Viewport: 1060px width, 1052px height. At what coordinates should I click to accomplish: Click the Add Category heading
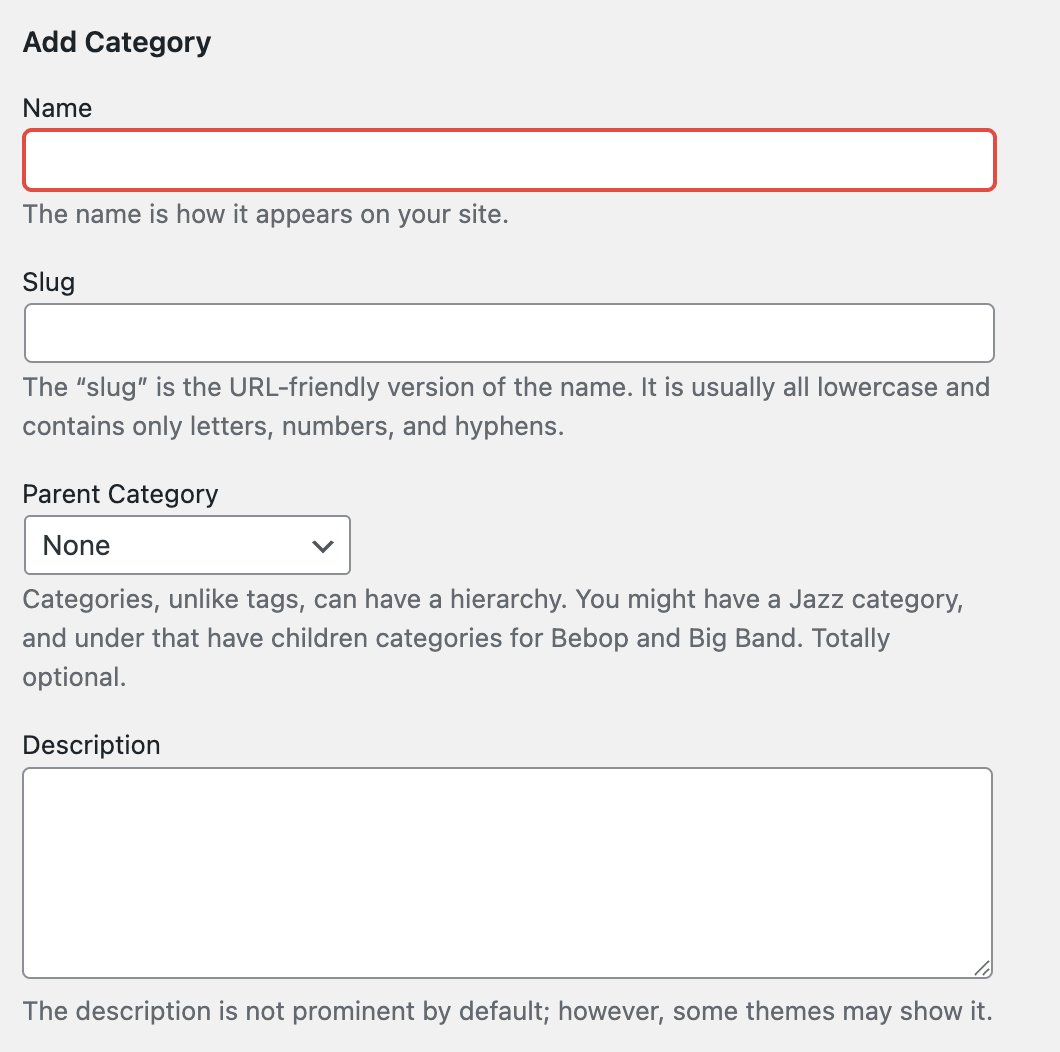coord(116,42)
